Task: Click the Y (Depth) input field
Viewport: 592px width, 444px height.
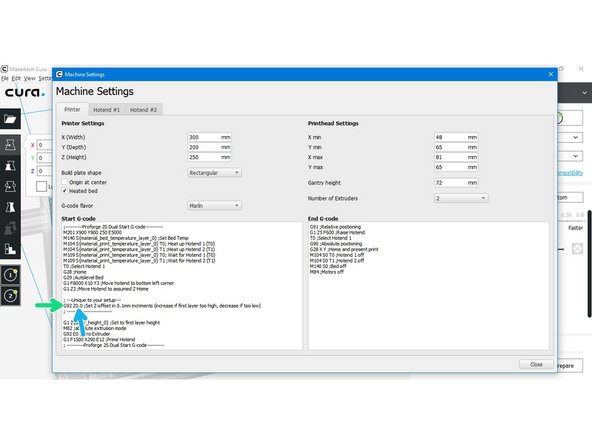Action: (x=210, y=147)
